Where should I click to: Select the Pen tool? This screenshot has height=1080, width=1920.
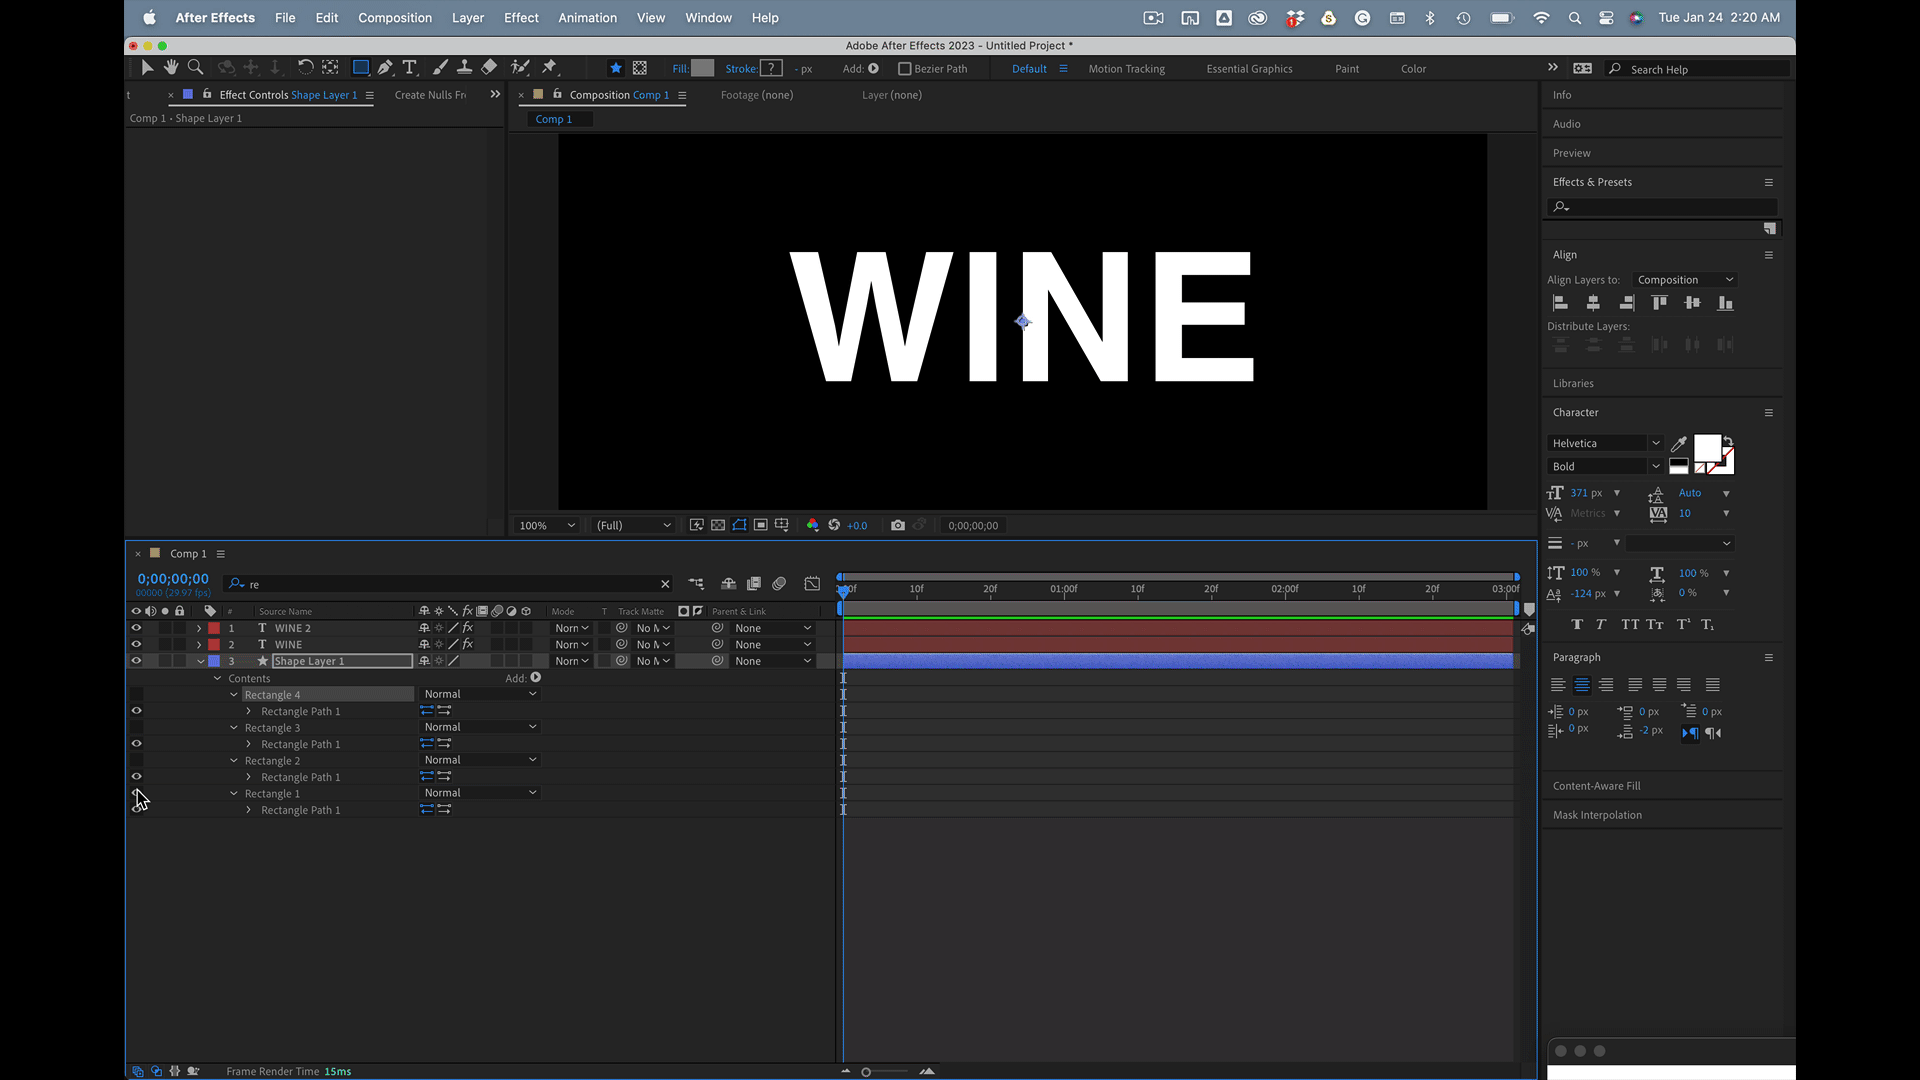pos(385,67)
